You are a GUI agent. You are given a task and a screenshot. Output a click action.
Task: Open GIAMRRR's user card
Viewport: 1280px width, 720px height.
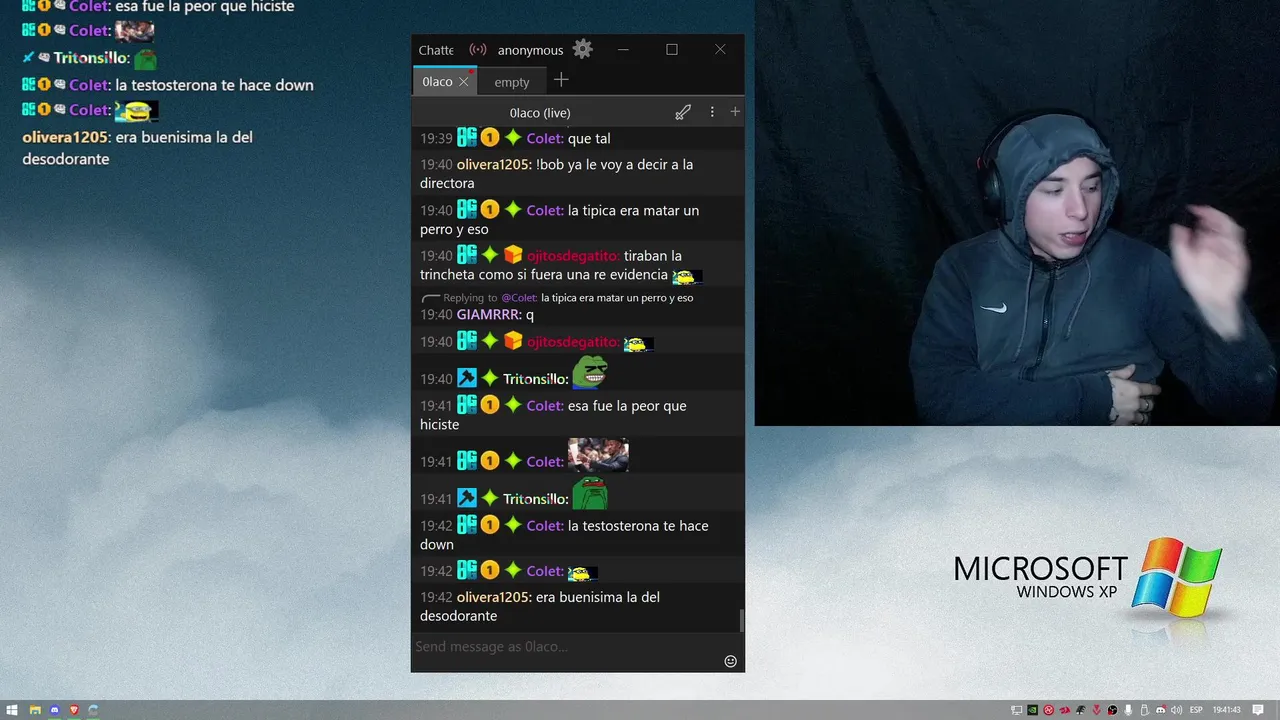[x=489, y=315]
